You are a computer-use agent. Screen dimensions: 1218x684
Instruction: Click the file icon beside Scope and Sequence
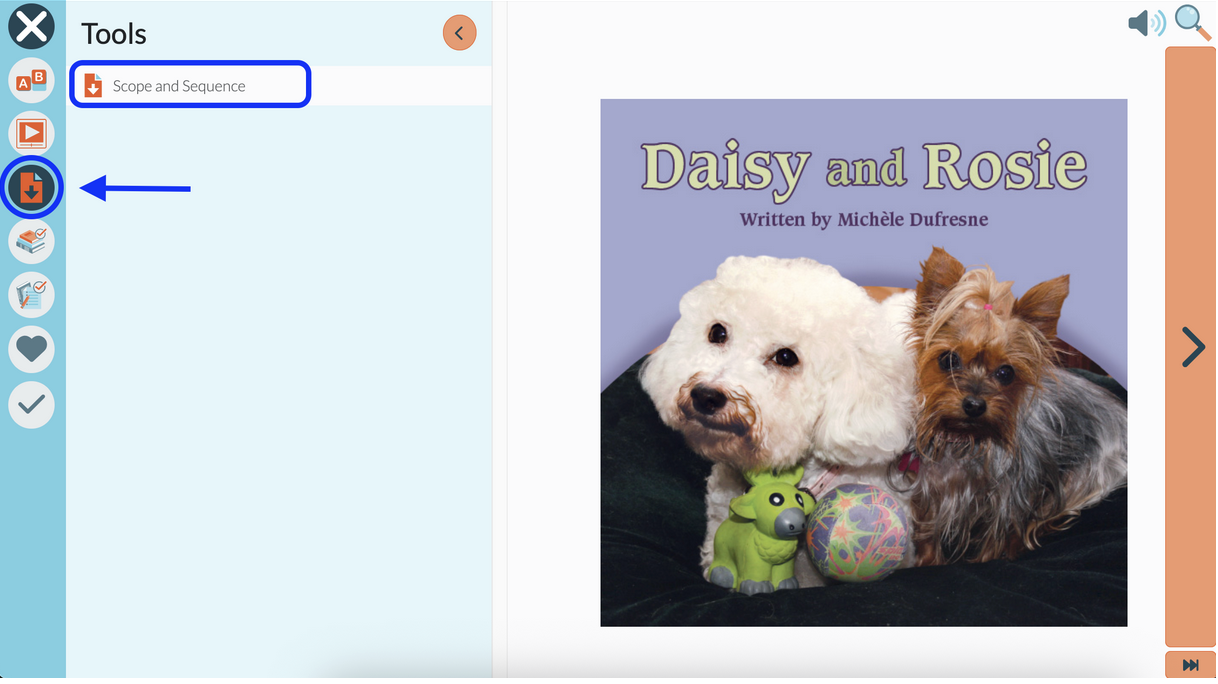(93, 86)
